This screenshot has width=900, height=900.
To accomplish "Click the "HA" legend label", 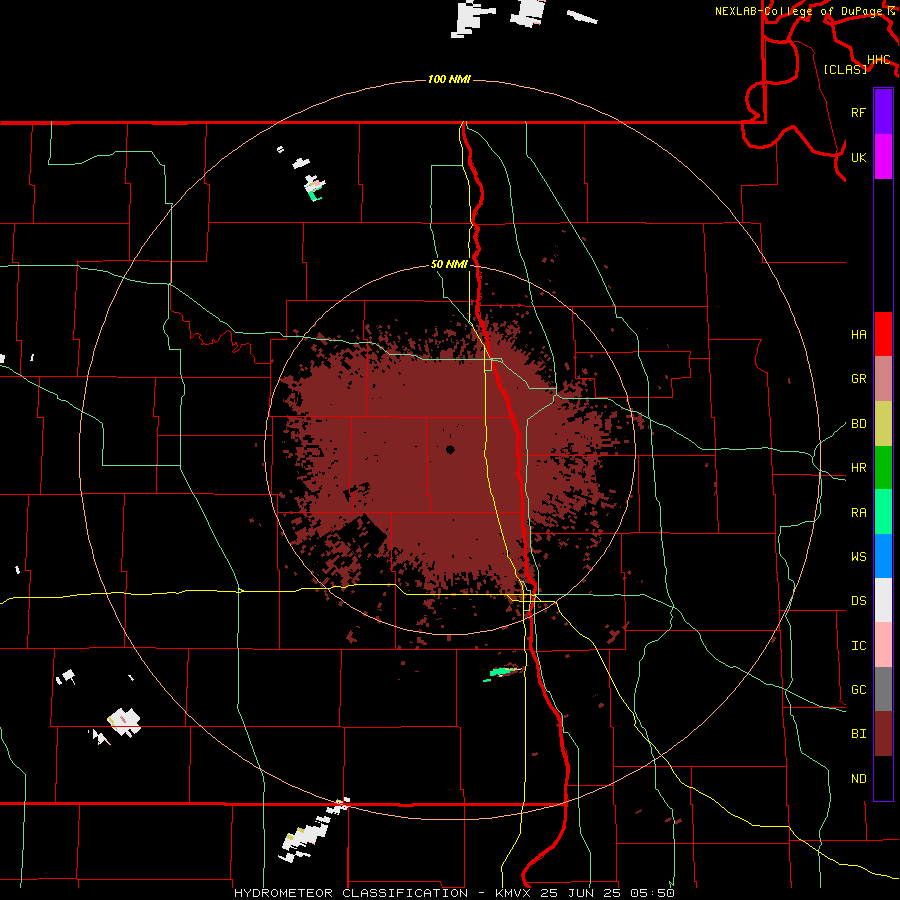I will tap(858, 335).
